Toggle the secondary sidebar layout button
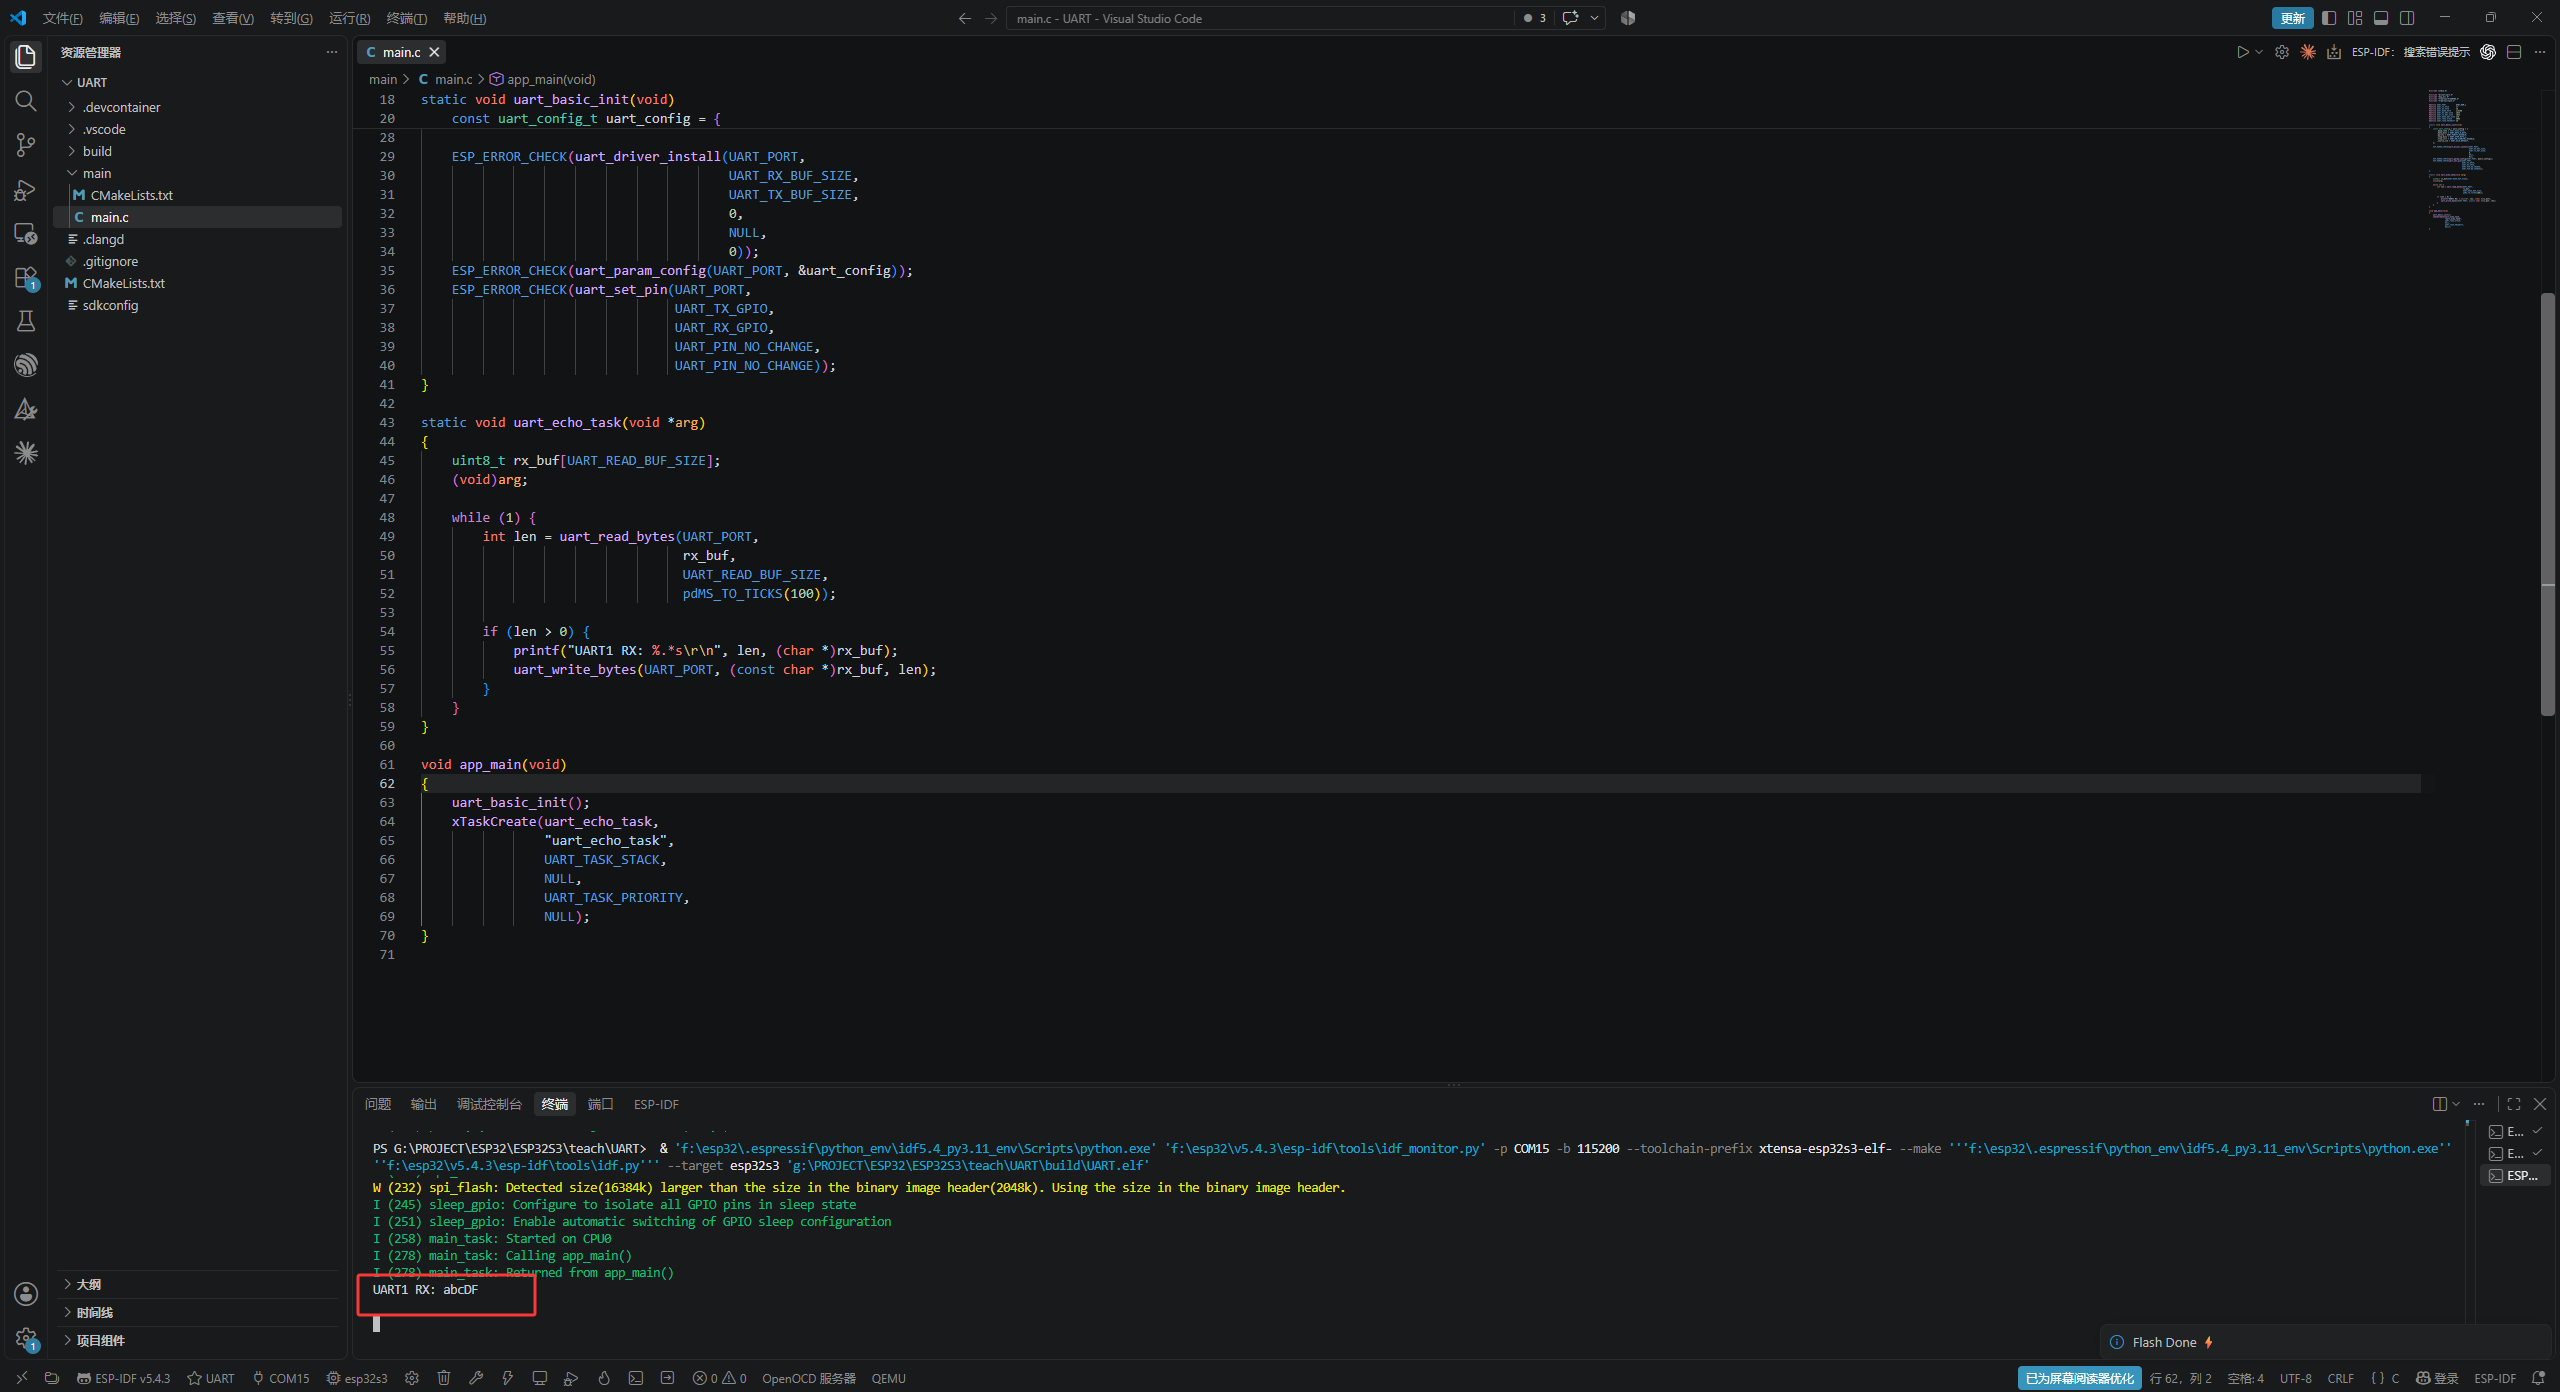 [2408, 18]
